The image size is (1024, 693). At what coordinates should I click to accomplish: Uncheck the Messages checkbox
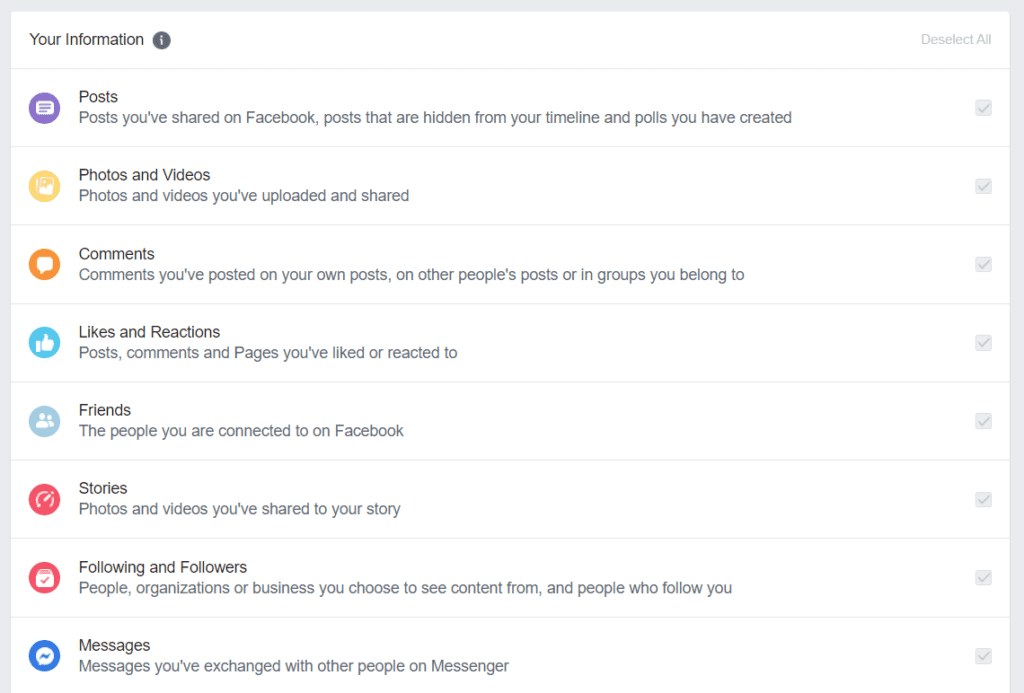pos(984,656)
